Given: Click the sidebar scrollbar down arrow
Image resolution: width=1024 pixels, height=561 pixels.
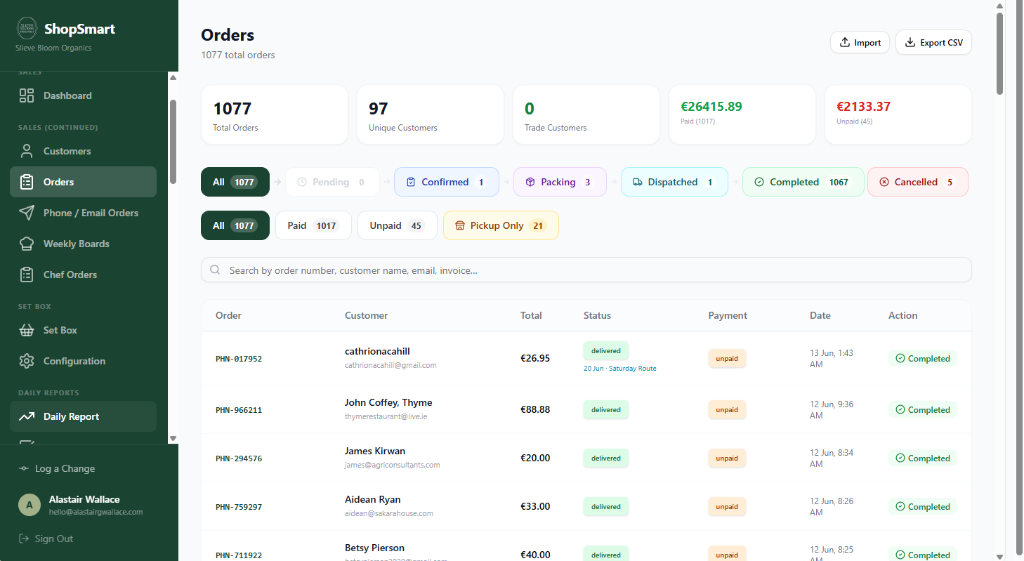Looking at the screenshot, I should pyautogui.click(x=173, y=439).
